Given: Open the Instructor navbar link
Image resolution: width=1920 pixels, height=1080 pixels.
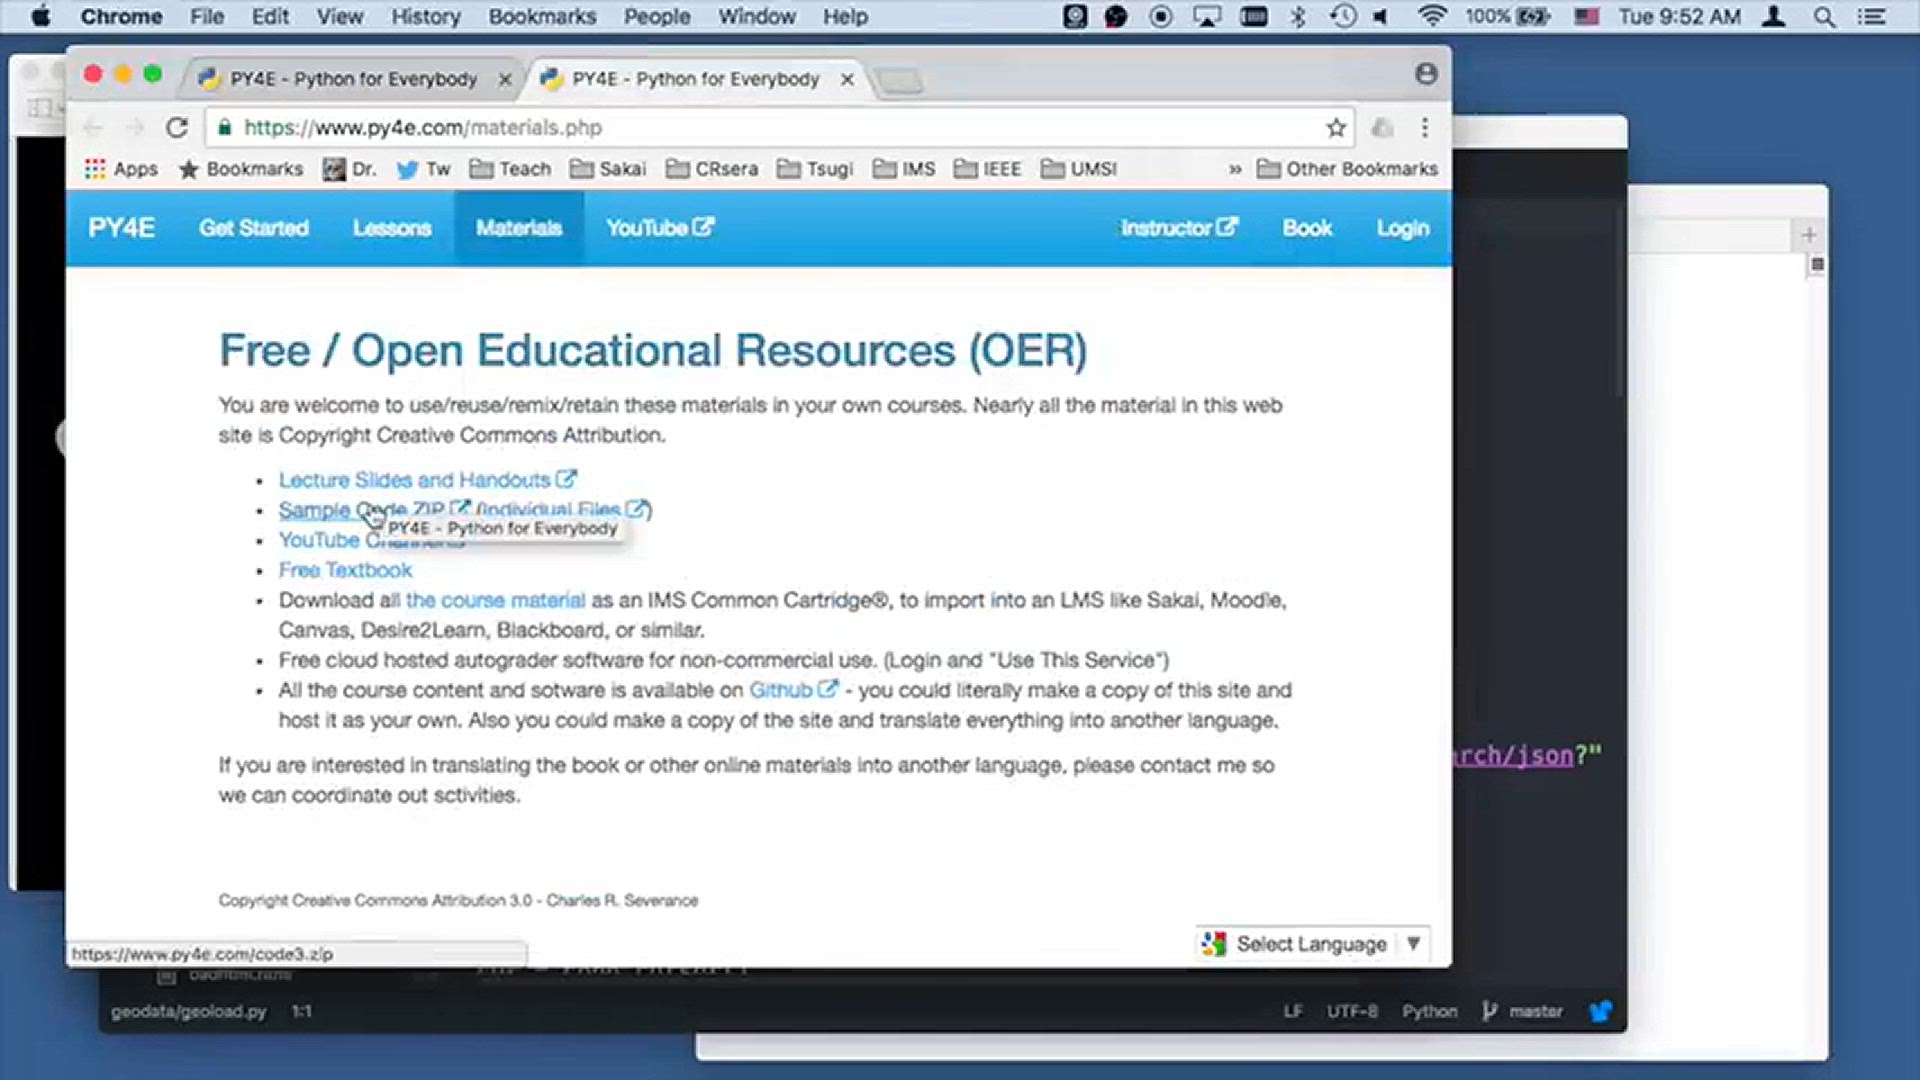Looking at the screenshot, I should [1179, 228].
